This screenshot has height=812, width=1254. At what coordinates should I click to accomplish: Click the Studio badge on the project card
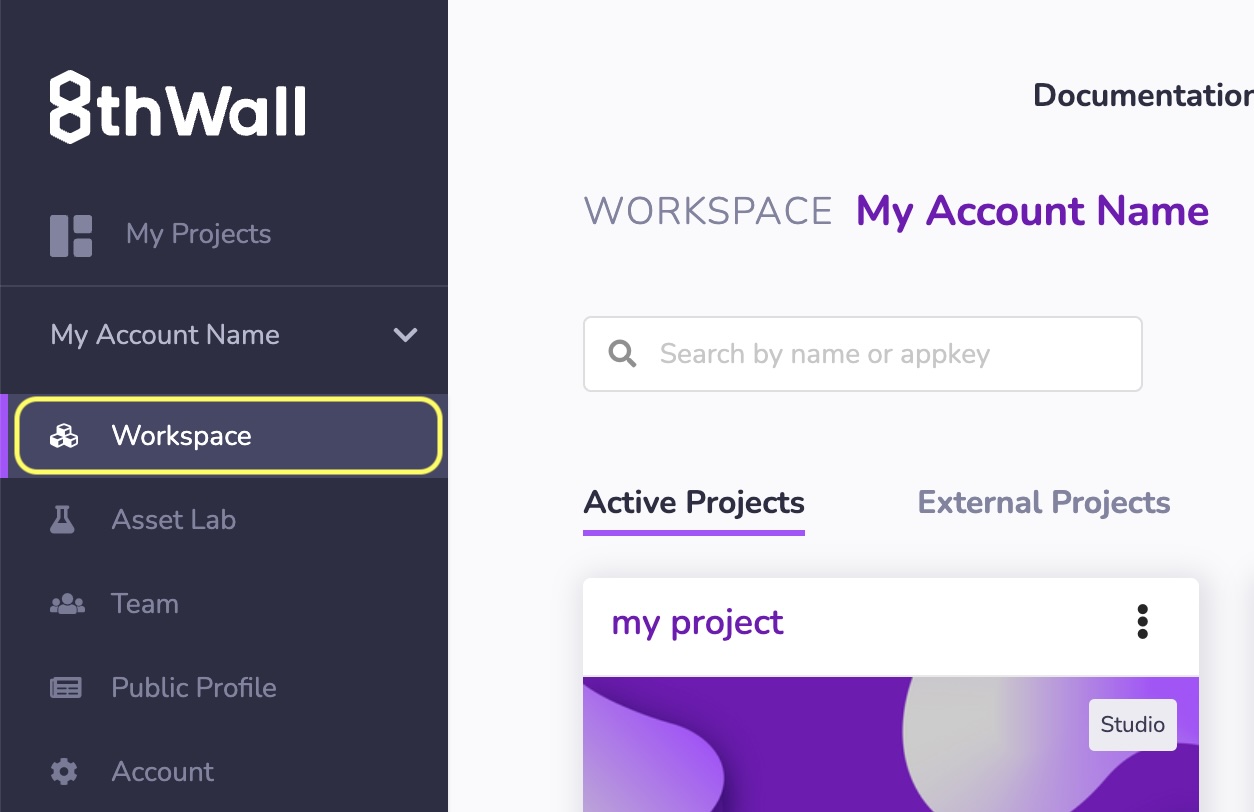(x=1132, y=724)
